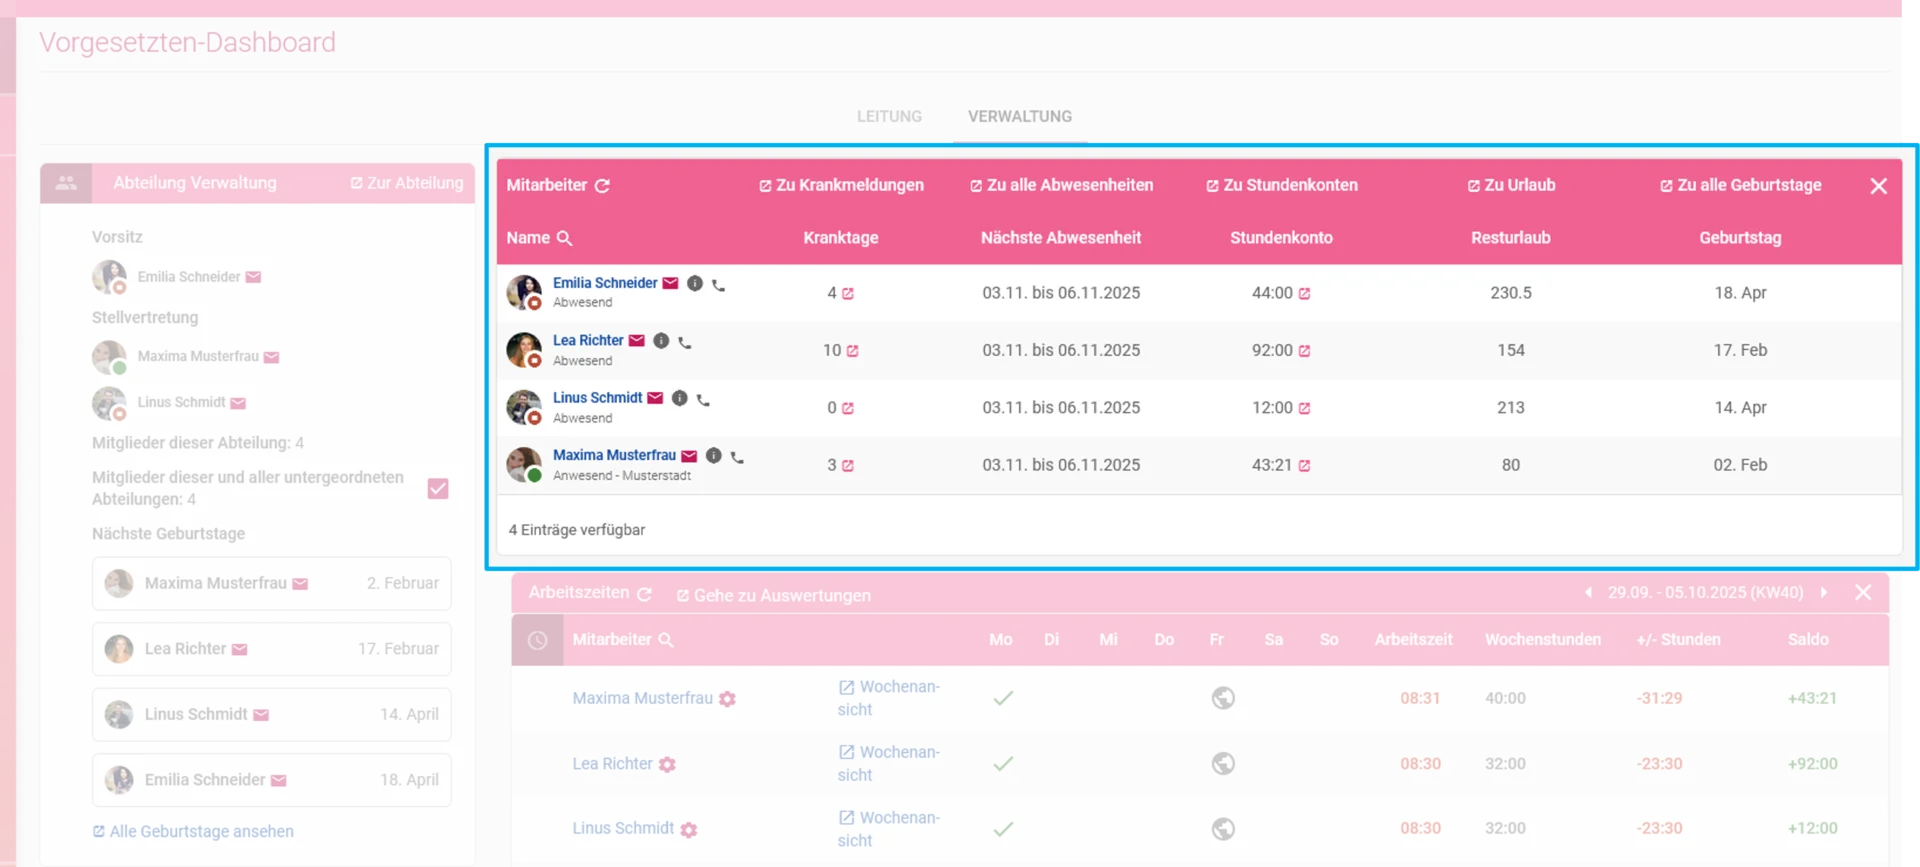Click the clock icon in Arbeitszeiten header
The width and height of the screenshot is (1920, 867).
(x=538, y=640)
